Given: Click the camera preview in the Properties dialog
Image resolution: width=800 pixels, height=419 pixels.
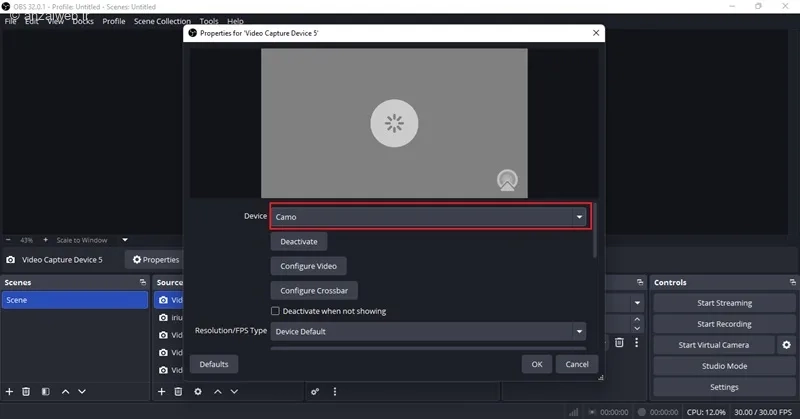Looking at the screenshot, I should pos(394,123).
